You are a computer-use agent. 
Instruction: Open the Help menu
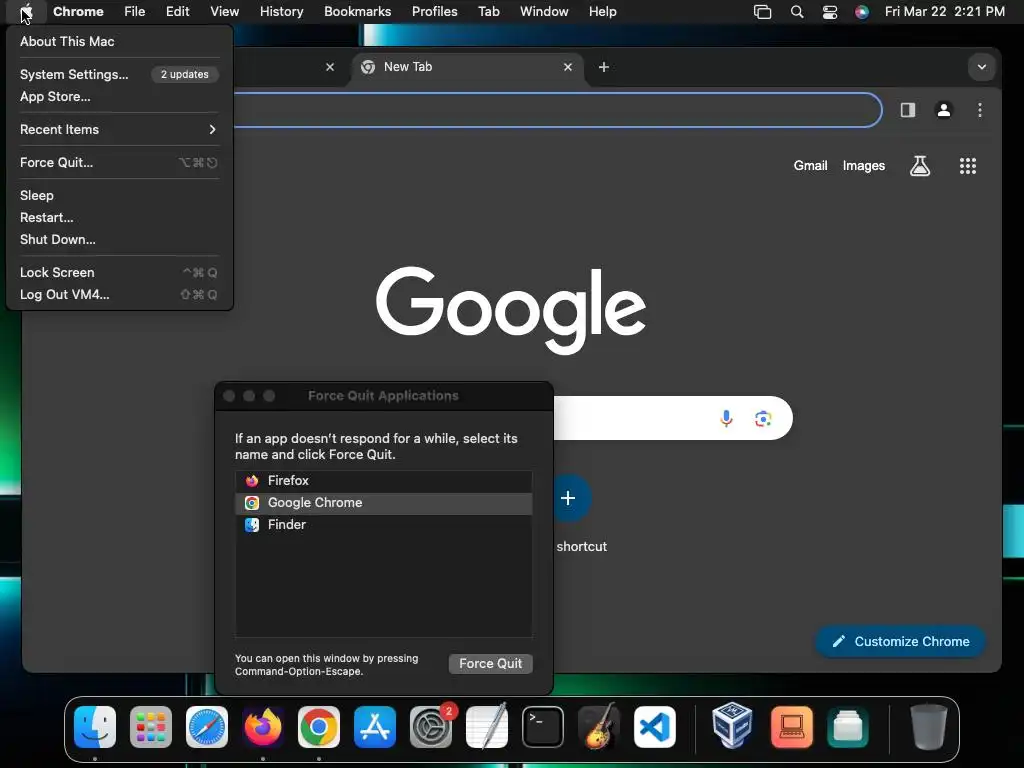click(602, 12)
